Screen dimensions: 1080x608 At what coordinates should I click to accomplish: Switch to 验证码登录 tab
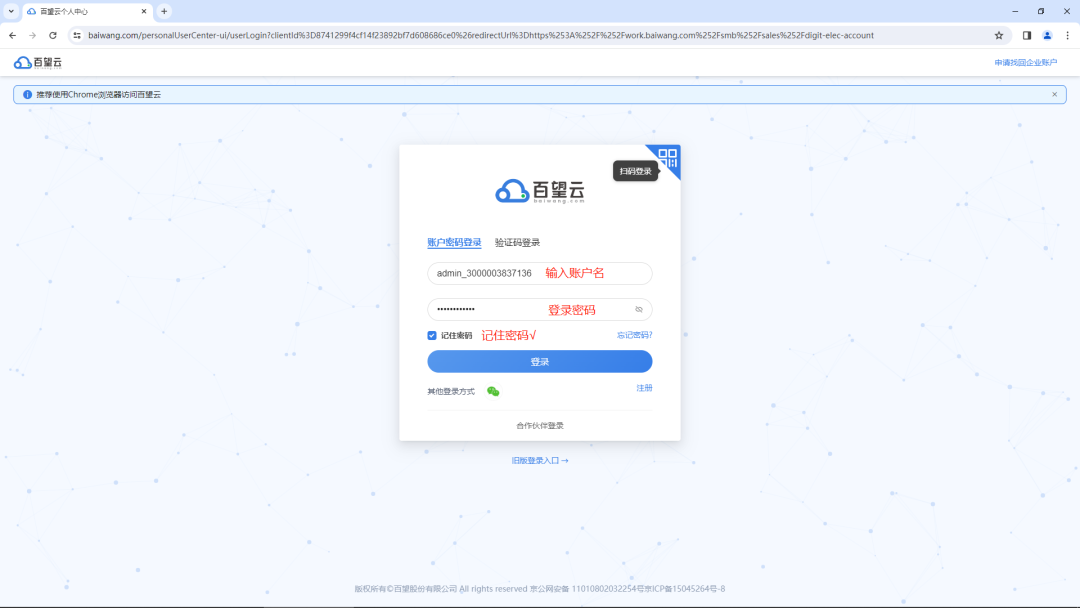[x=517, y=242]
